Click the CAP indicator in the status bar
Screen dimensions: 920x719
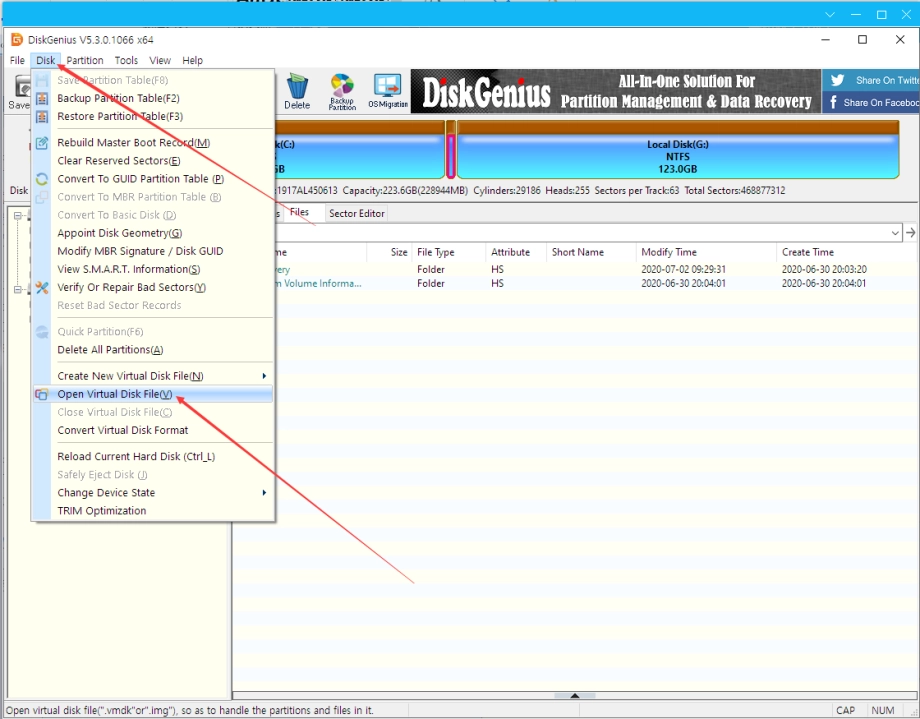pyautogui.click(x=845, y=710)
